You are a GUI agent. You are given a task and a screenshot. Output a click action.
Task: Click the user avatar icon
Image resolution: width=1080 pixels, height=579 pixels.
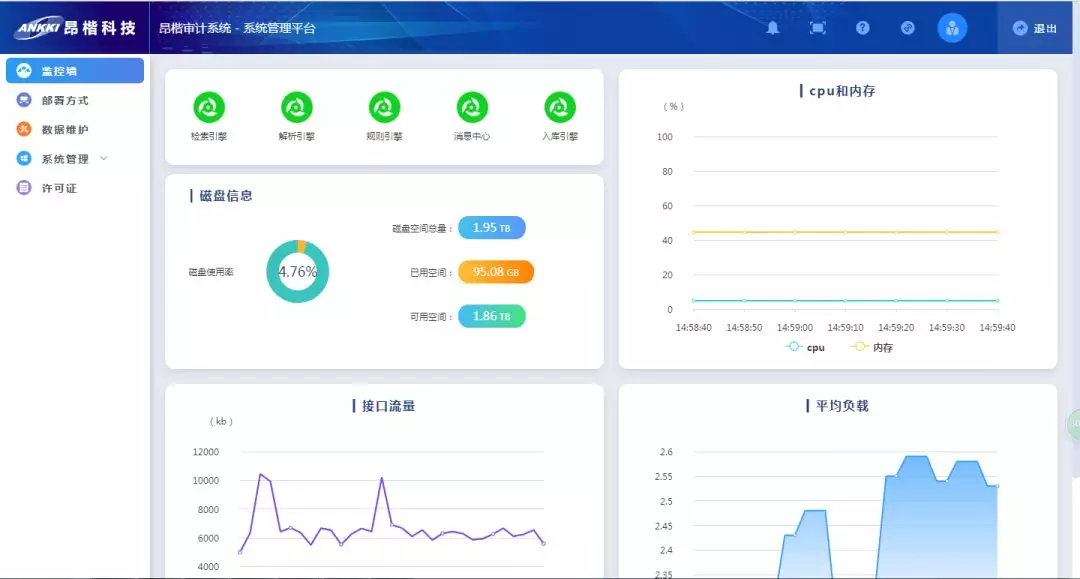click(x=952, y=28)
